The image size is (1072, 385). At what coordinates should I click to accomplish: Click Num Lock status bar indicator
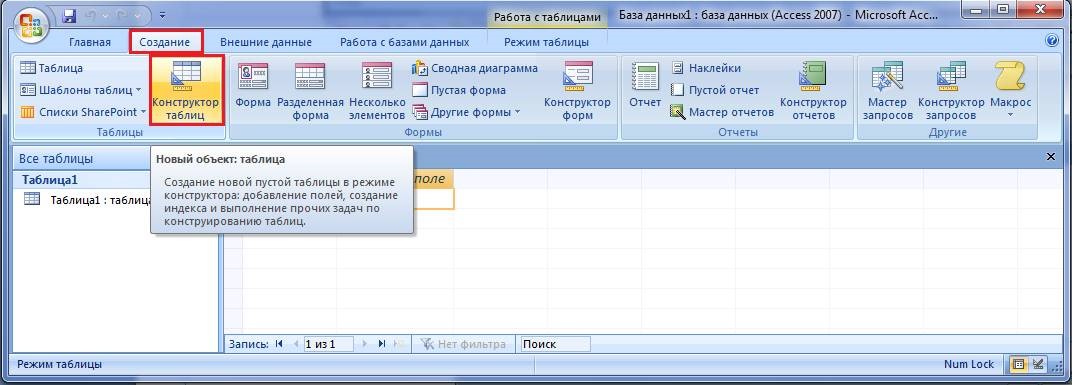click(969, 364)
